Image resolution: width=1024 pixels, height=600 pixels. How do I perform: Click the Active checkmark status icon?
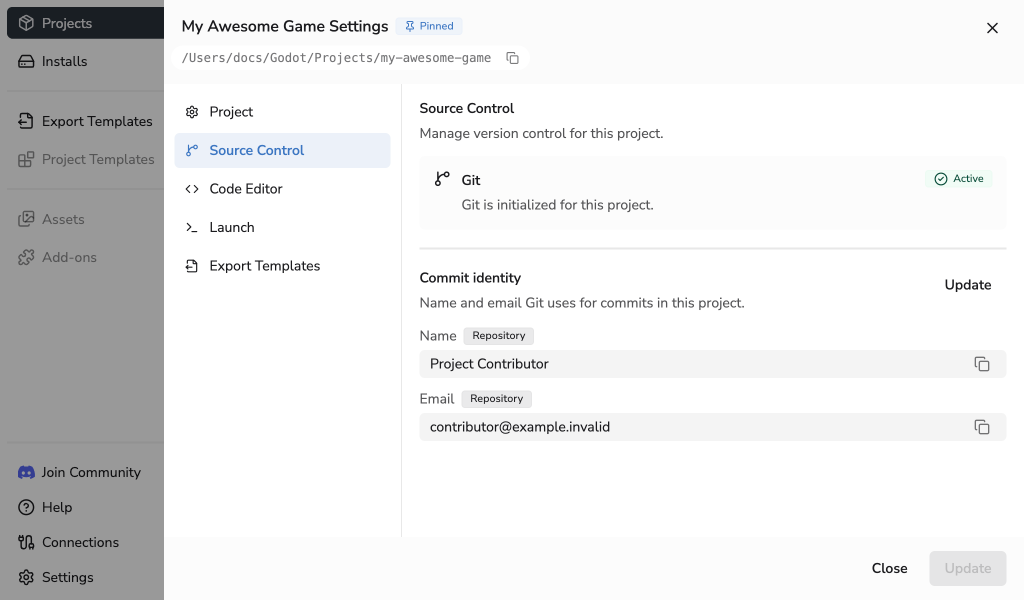click(x=940, y=179)
